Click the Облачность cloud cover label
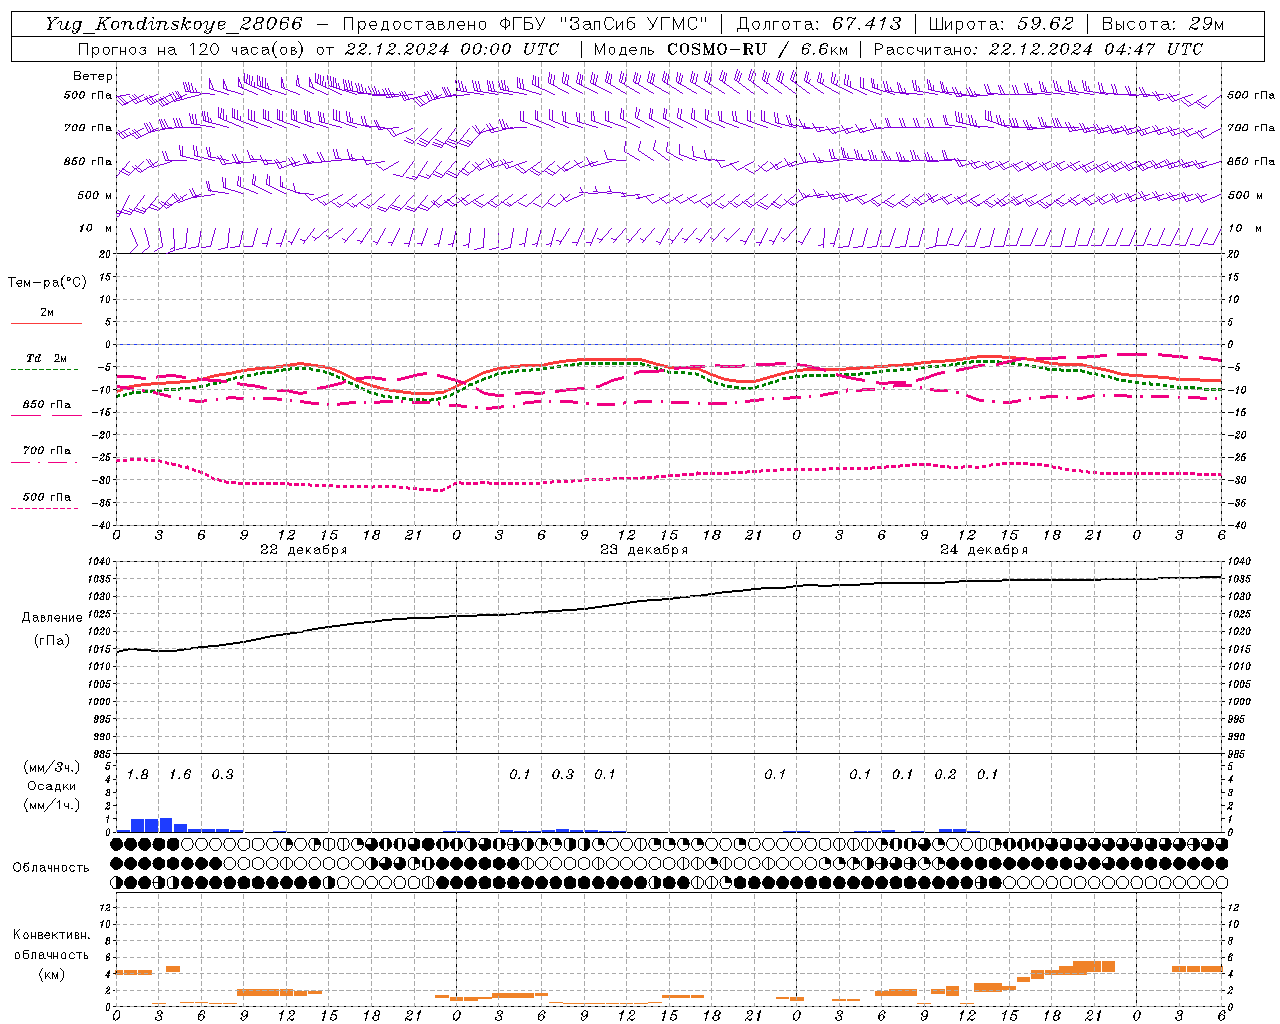The height and width of the screenshot is (1024, 1280). [x=51, y=868]
